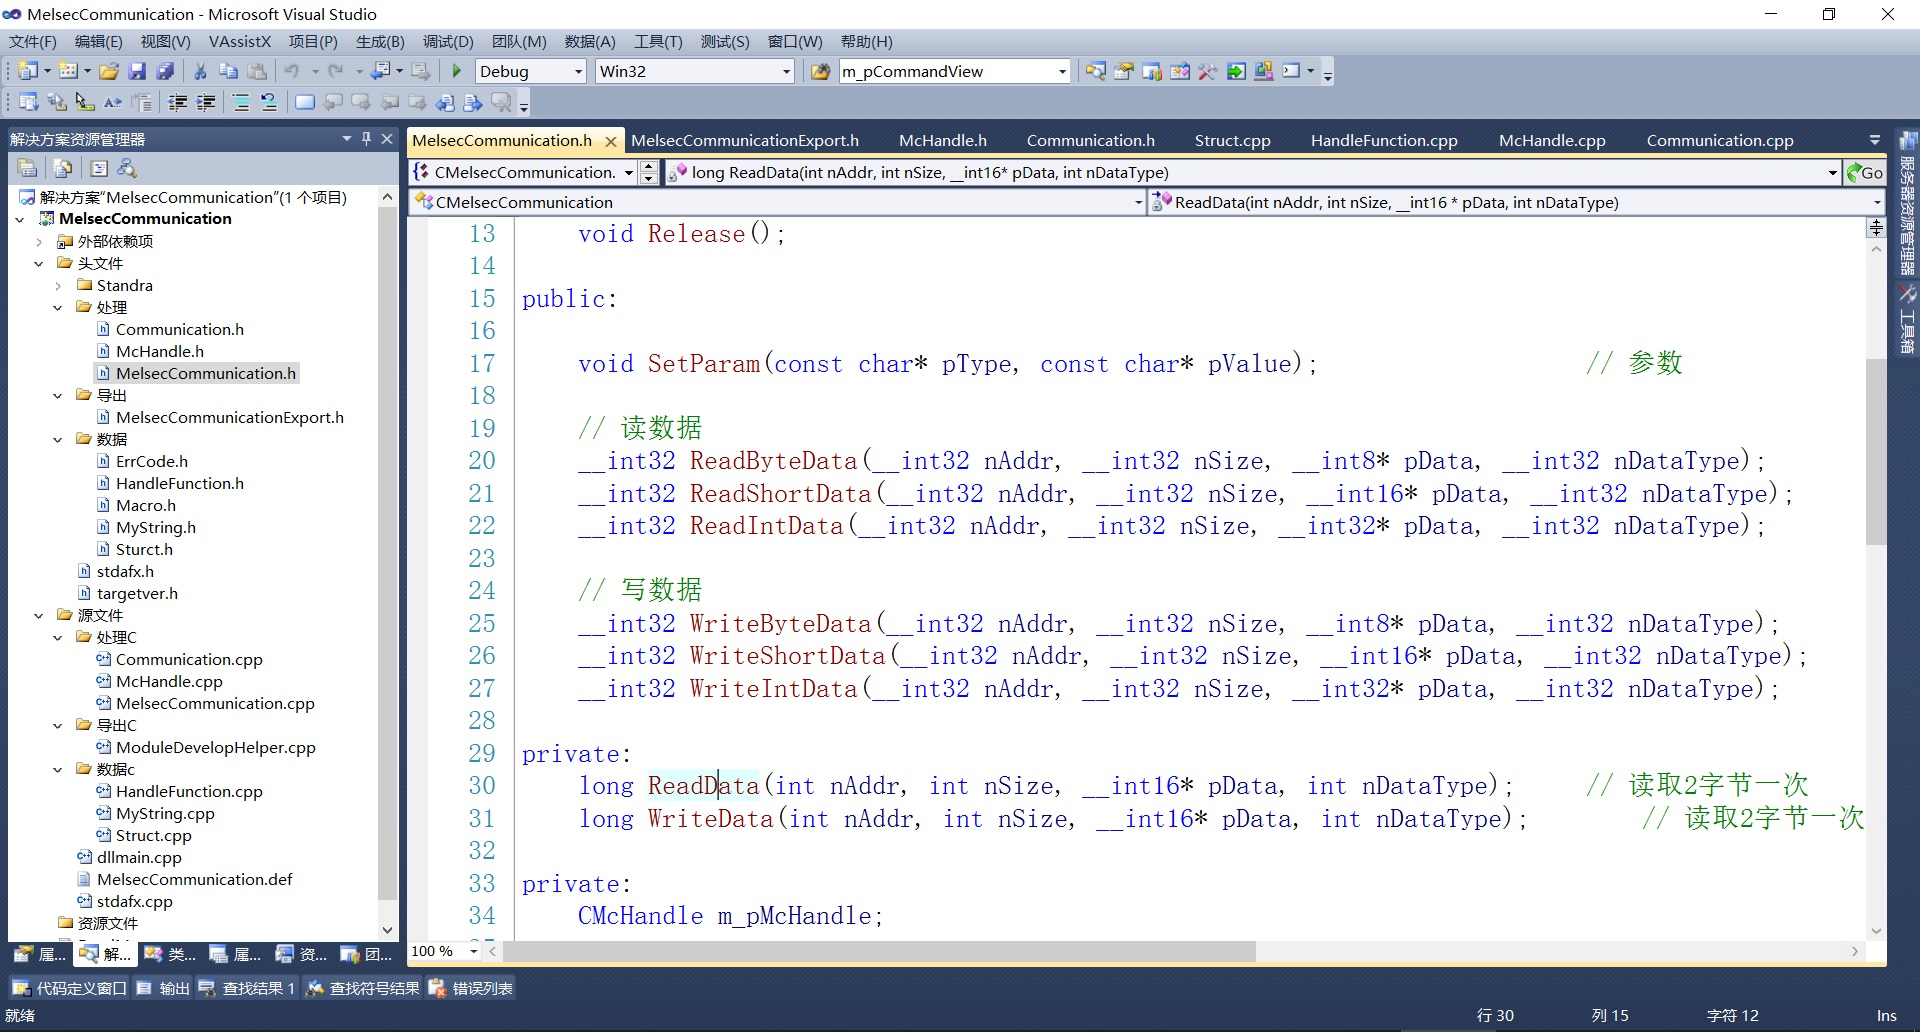Click the editor horizontal scrollbar thumb
The width and height of the screenshot is (1920, 1032).
[880, 951]
